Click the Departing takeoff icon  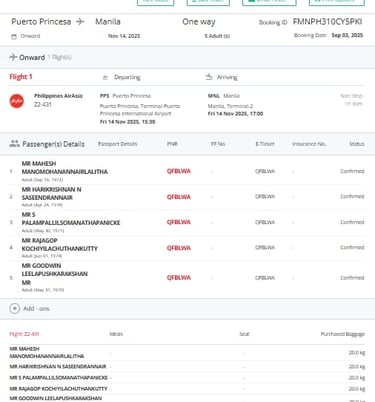(x=105, y=77)
